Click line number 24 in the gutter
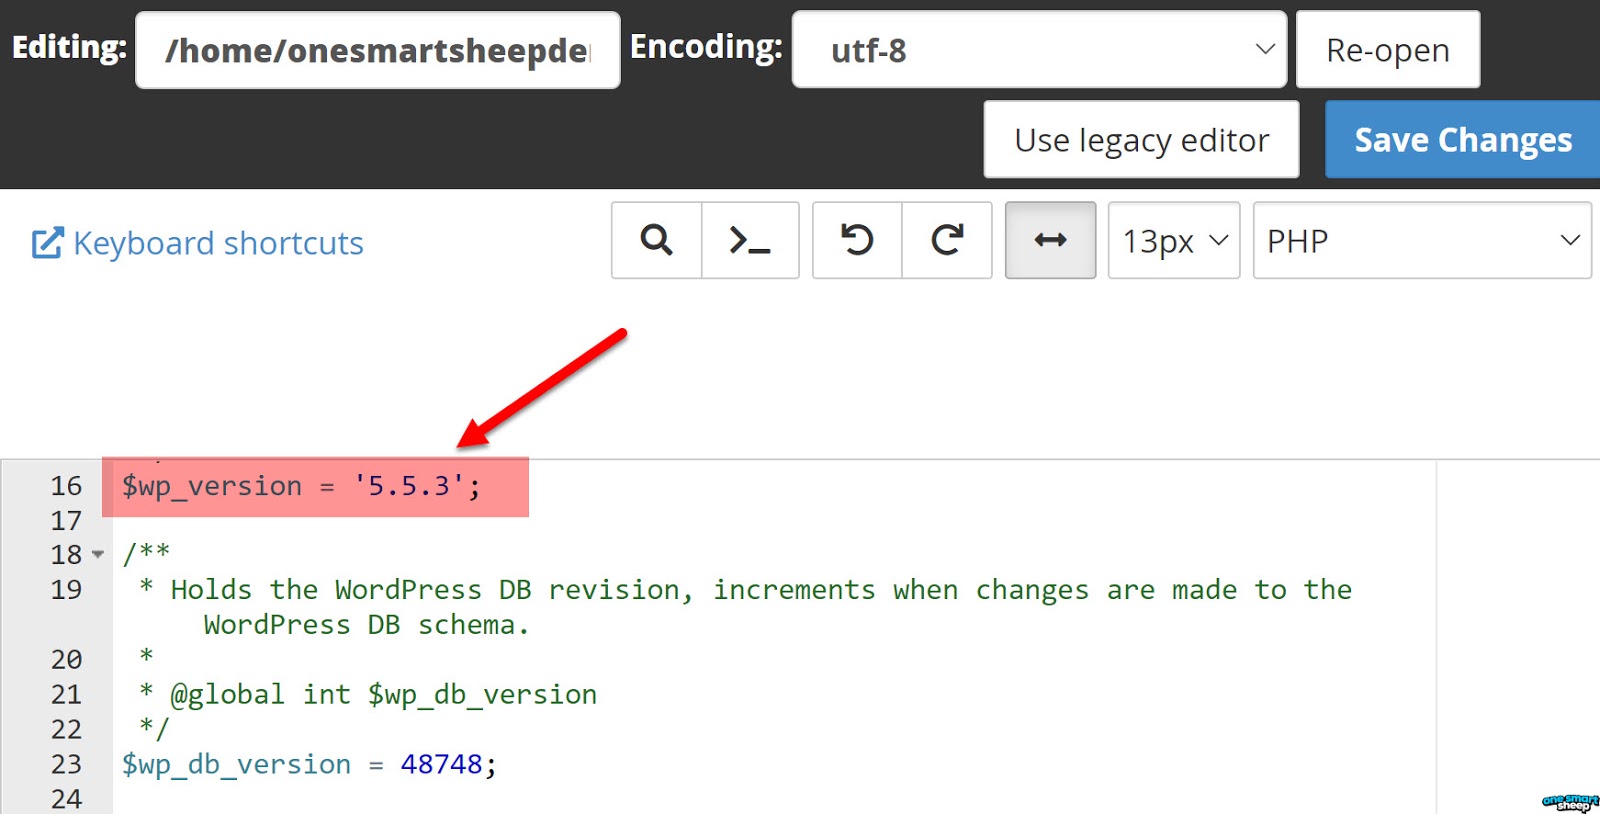 [x=66, y=799]
